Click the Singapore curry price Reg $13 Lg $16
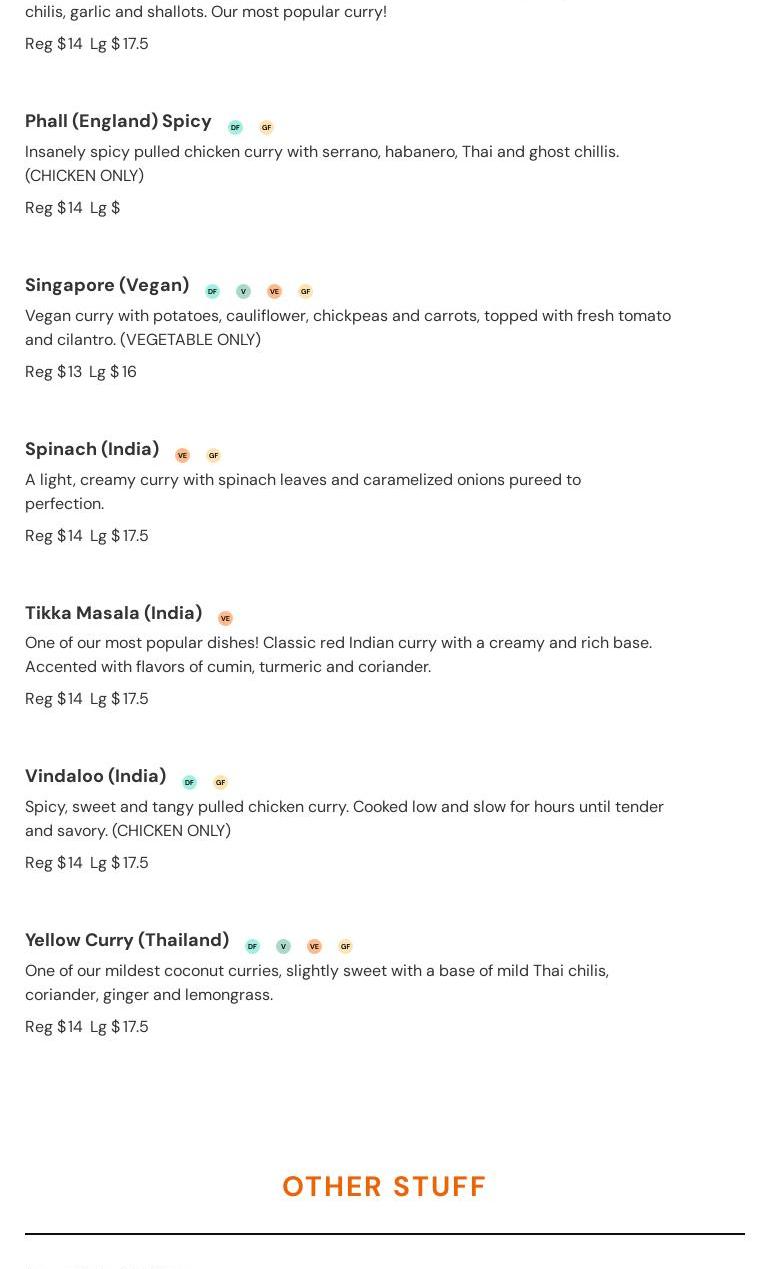770x1269 pixels. (81, 371)
